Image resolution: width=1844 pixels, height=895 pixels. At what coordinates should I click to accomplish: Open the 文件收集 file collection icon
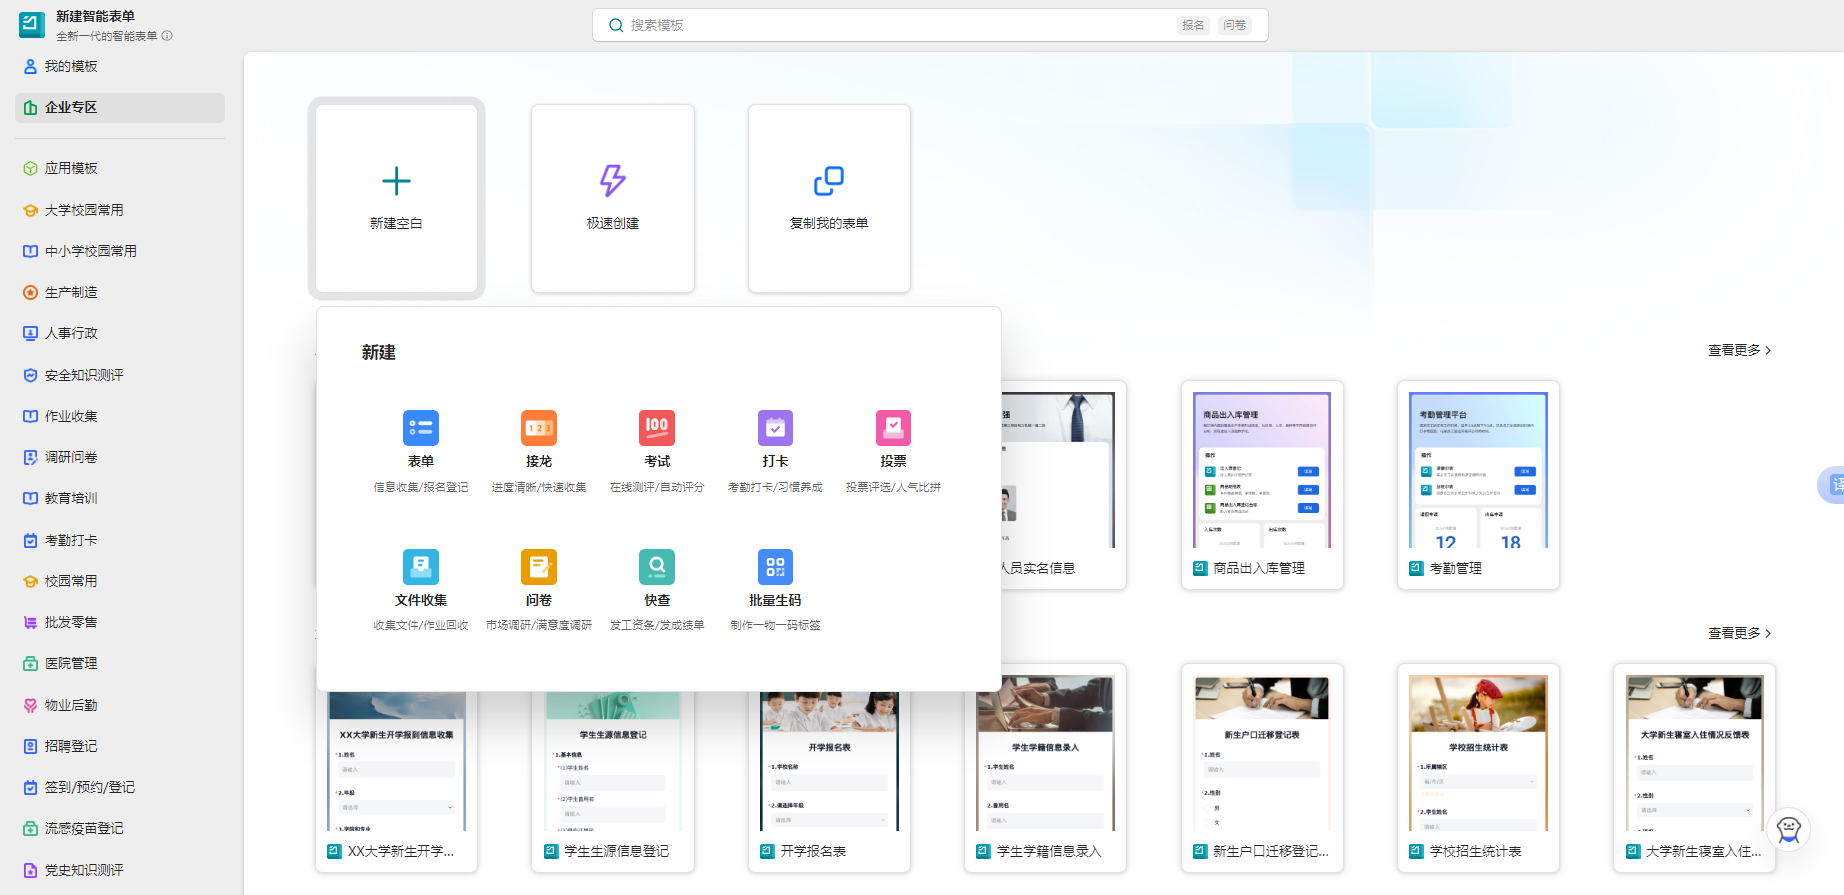(x=420, y=567)
